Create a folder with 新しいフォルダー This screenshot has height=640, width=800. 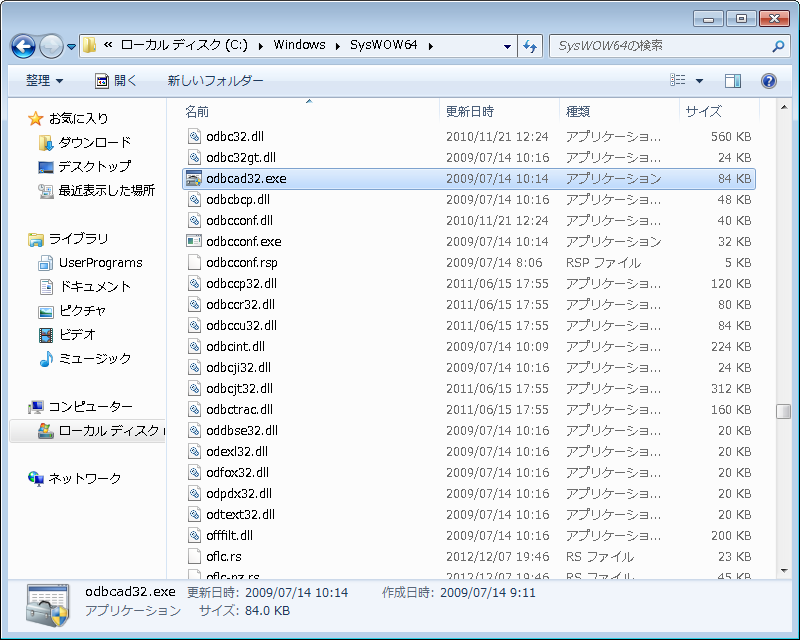point(215,81)
